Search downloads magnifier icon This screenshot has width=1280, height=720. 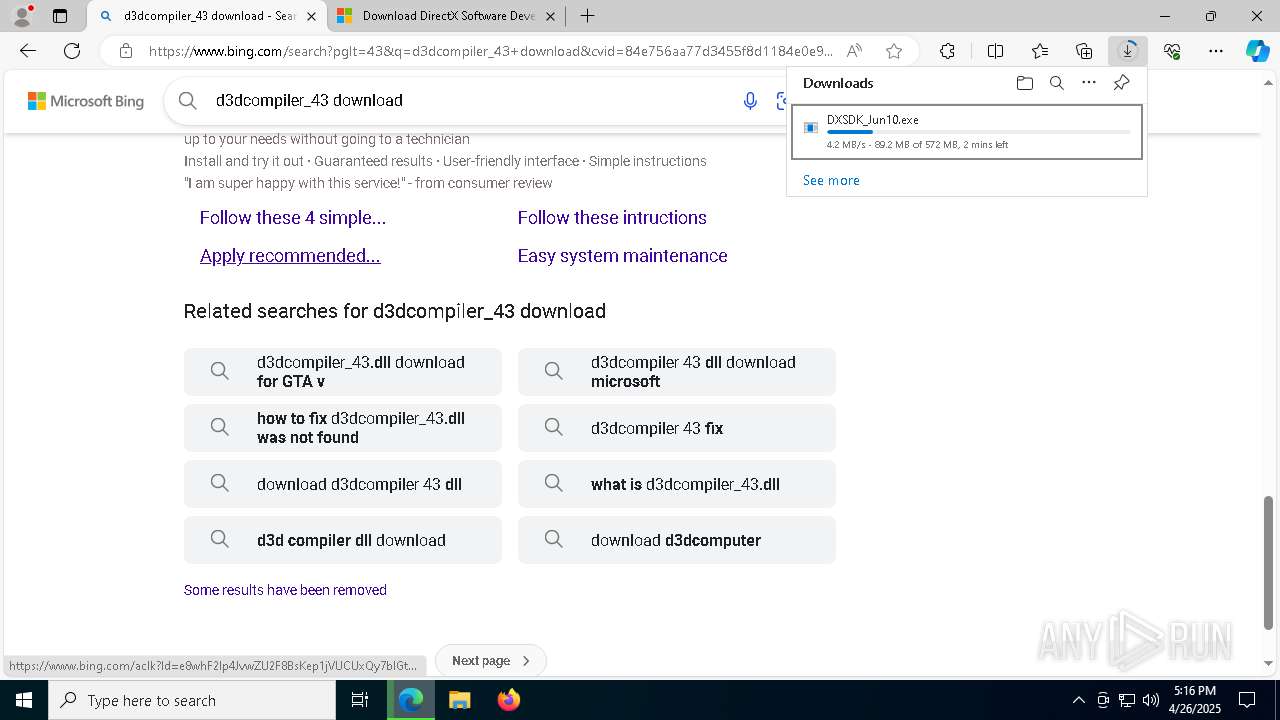pos(1056,83)
